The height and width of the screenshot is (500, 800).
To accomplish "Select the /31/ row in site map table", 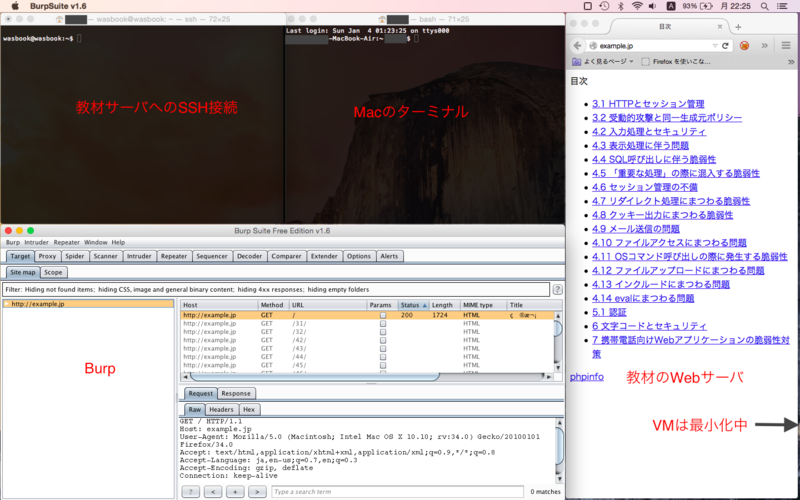I will (367, 323).
